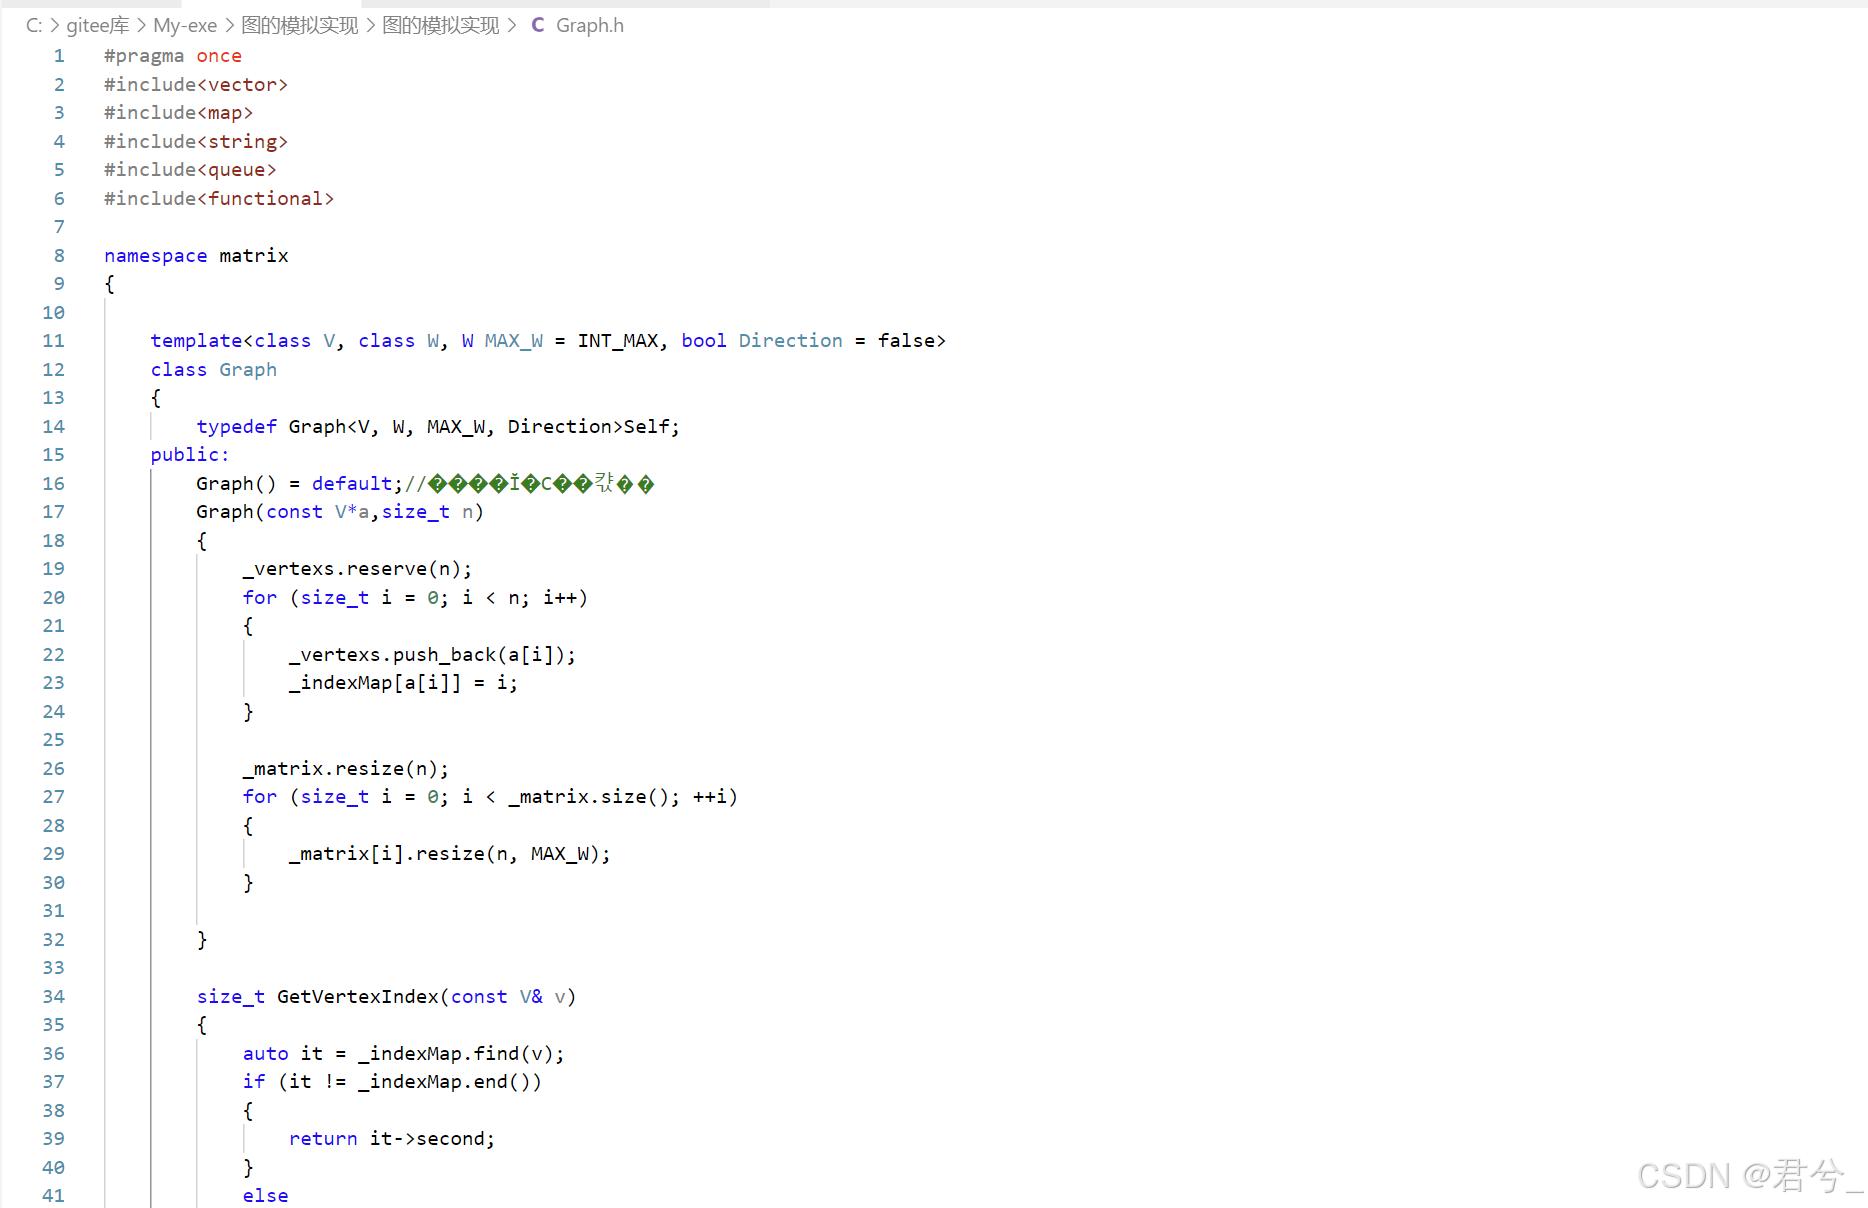1868x1208 pixels.
Task: Click the template declaration on line 11
Action: 196,340
